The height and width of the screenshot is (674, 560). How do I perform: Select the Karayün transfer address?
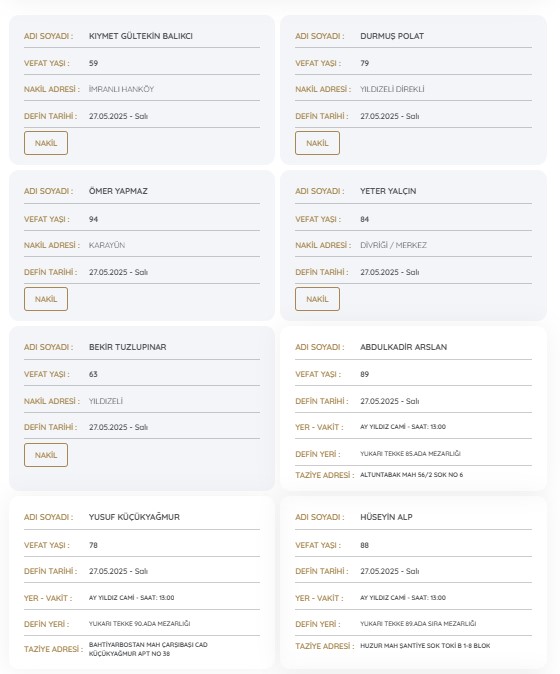click(x=107, y=245)
